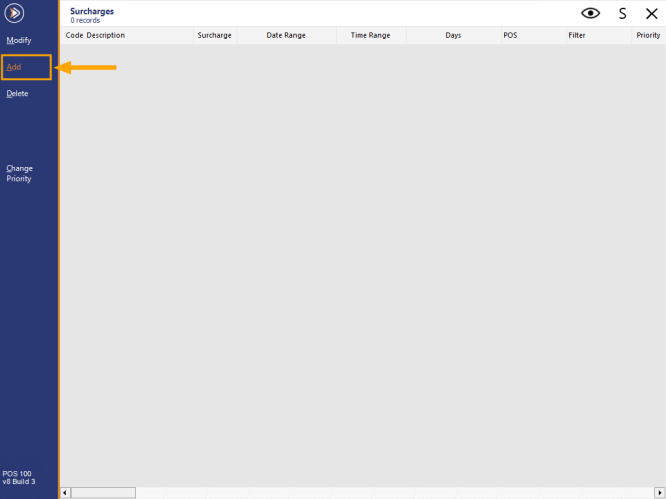Click the S icon in header
The height and width of the screenshot is (499, 666).
622,13
